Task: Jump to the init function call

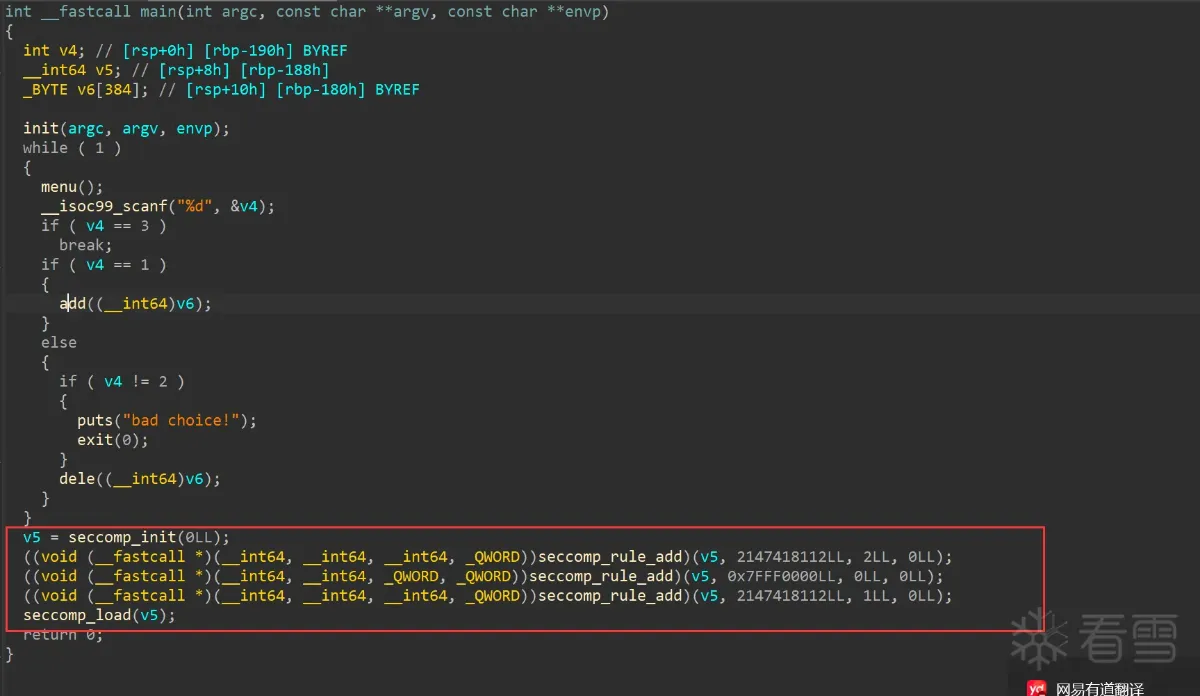Action: [41, 128]
